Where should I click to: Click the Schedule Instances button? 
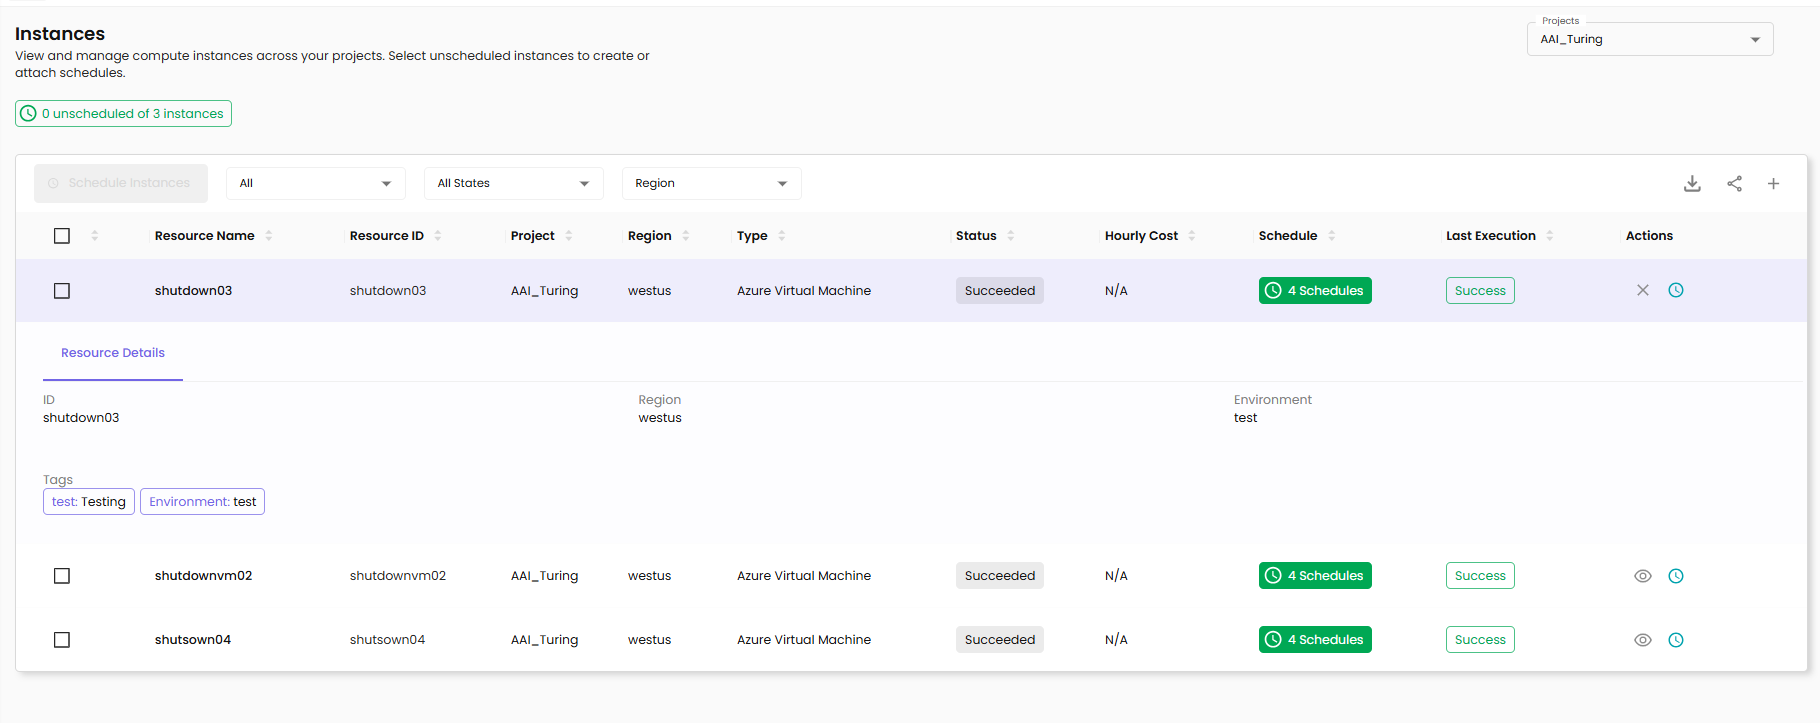click(121, 183)
